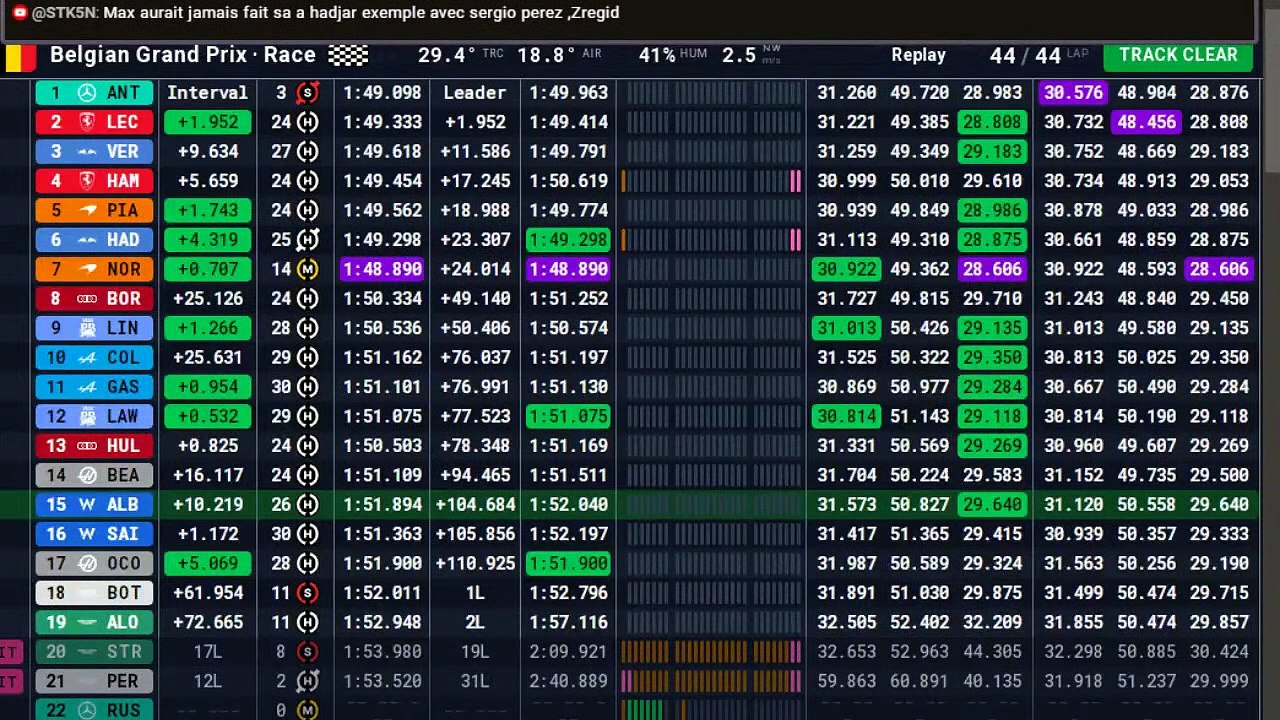Screen dimensions: 1280x720
Task: Click the hard tyre icon in ALO's row
Action: point(308,622)
